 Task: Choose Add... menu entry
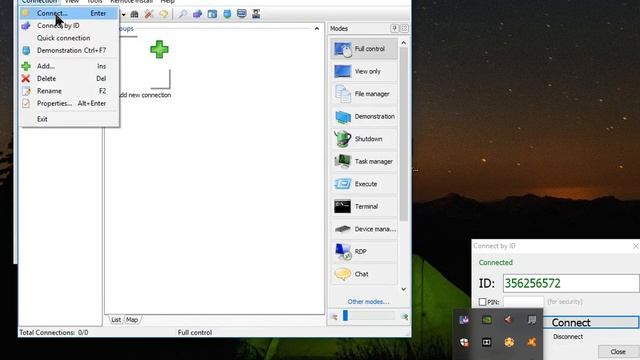coord(69,66)
